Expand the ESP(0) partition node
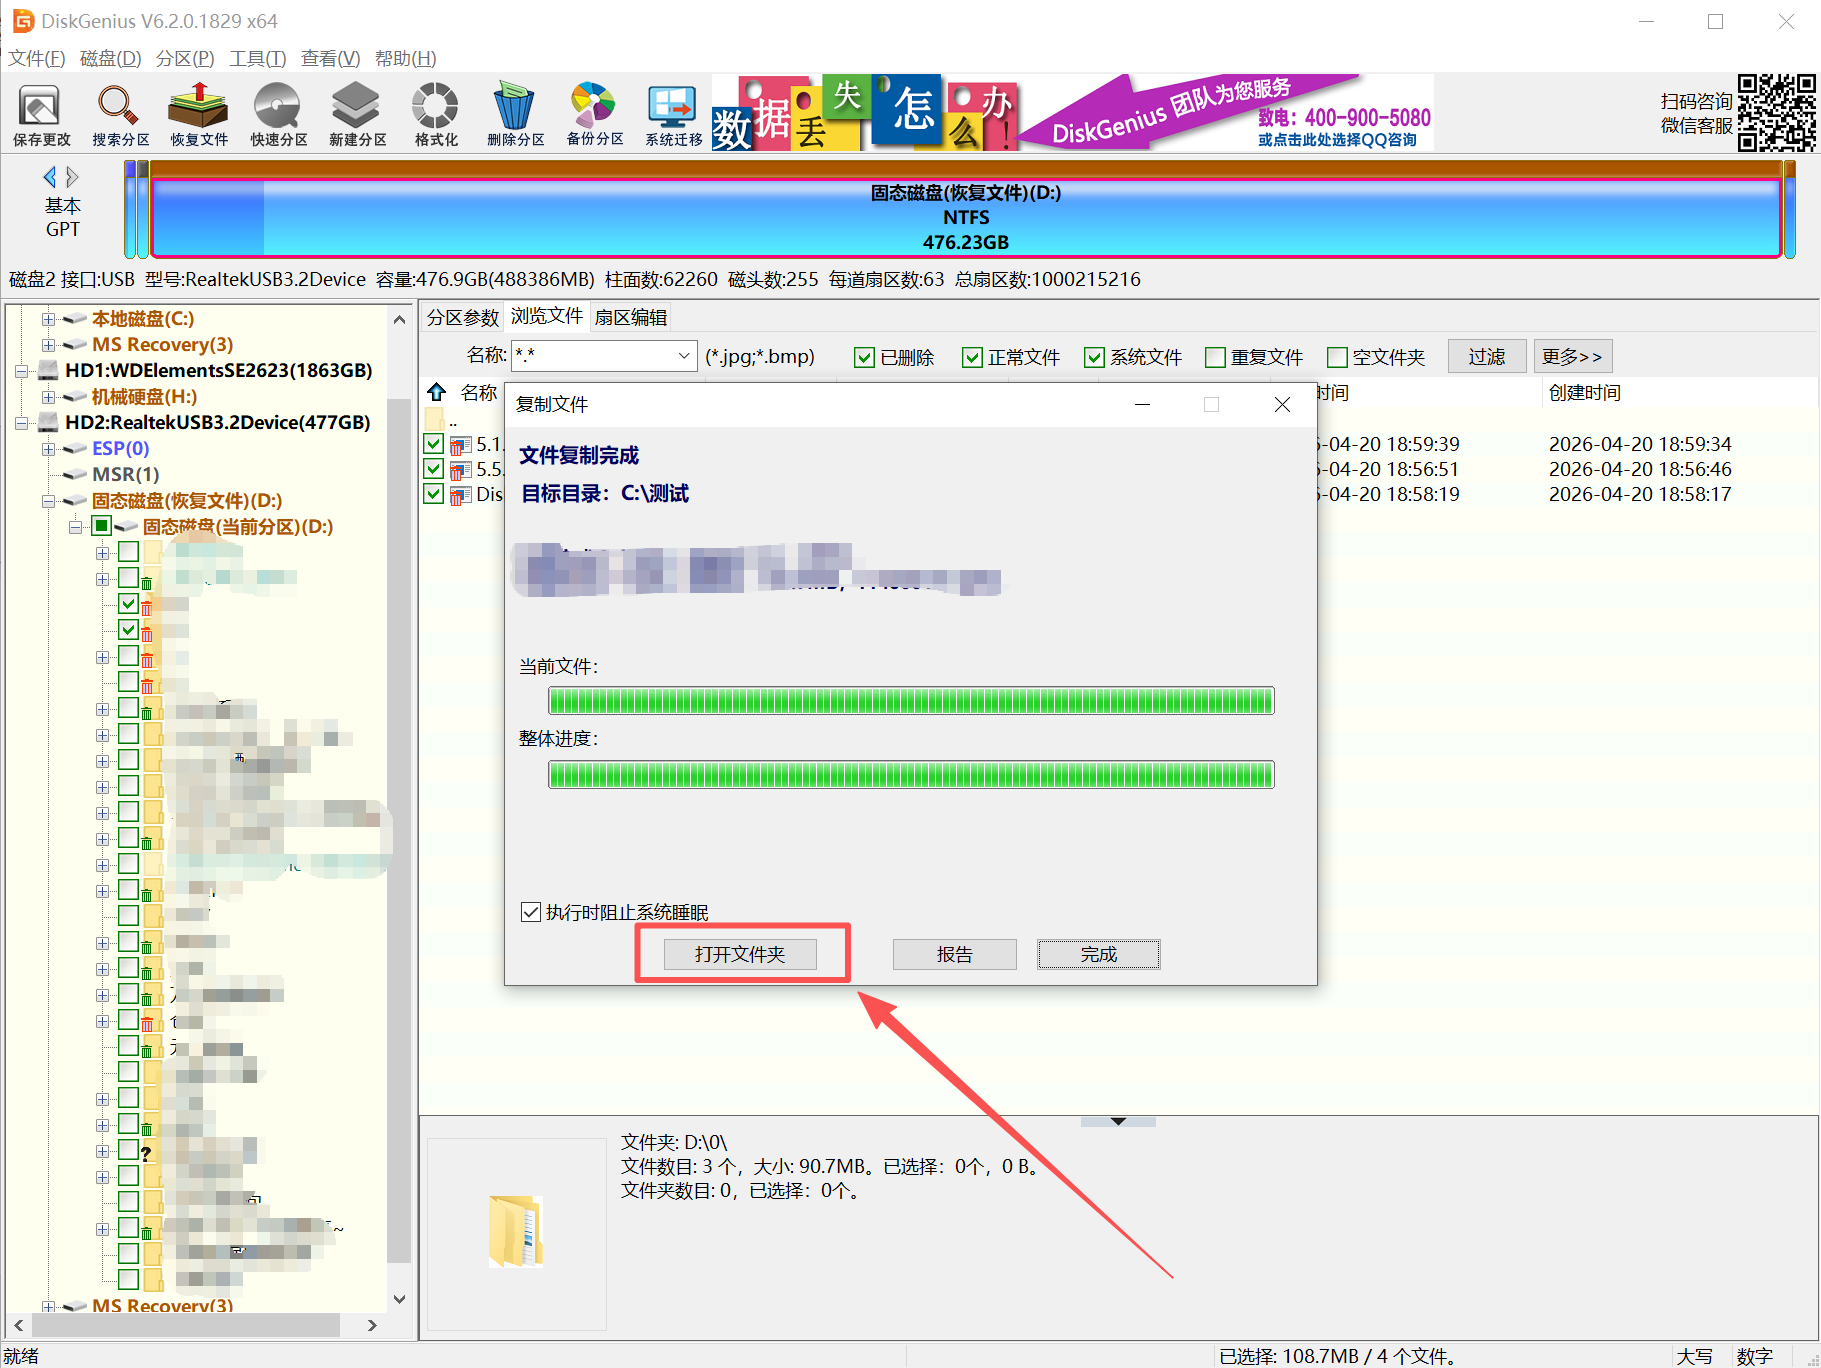The image size is (1821, 1368). click(x=48, y=449)
